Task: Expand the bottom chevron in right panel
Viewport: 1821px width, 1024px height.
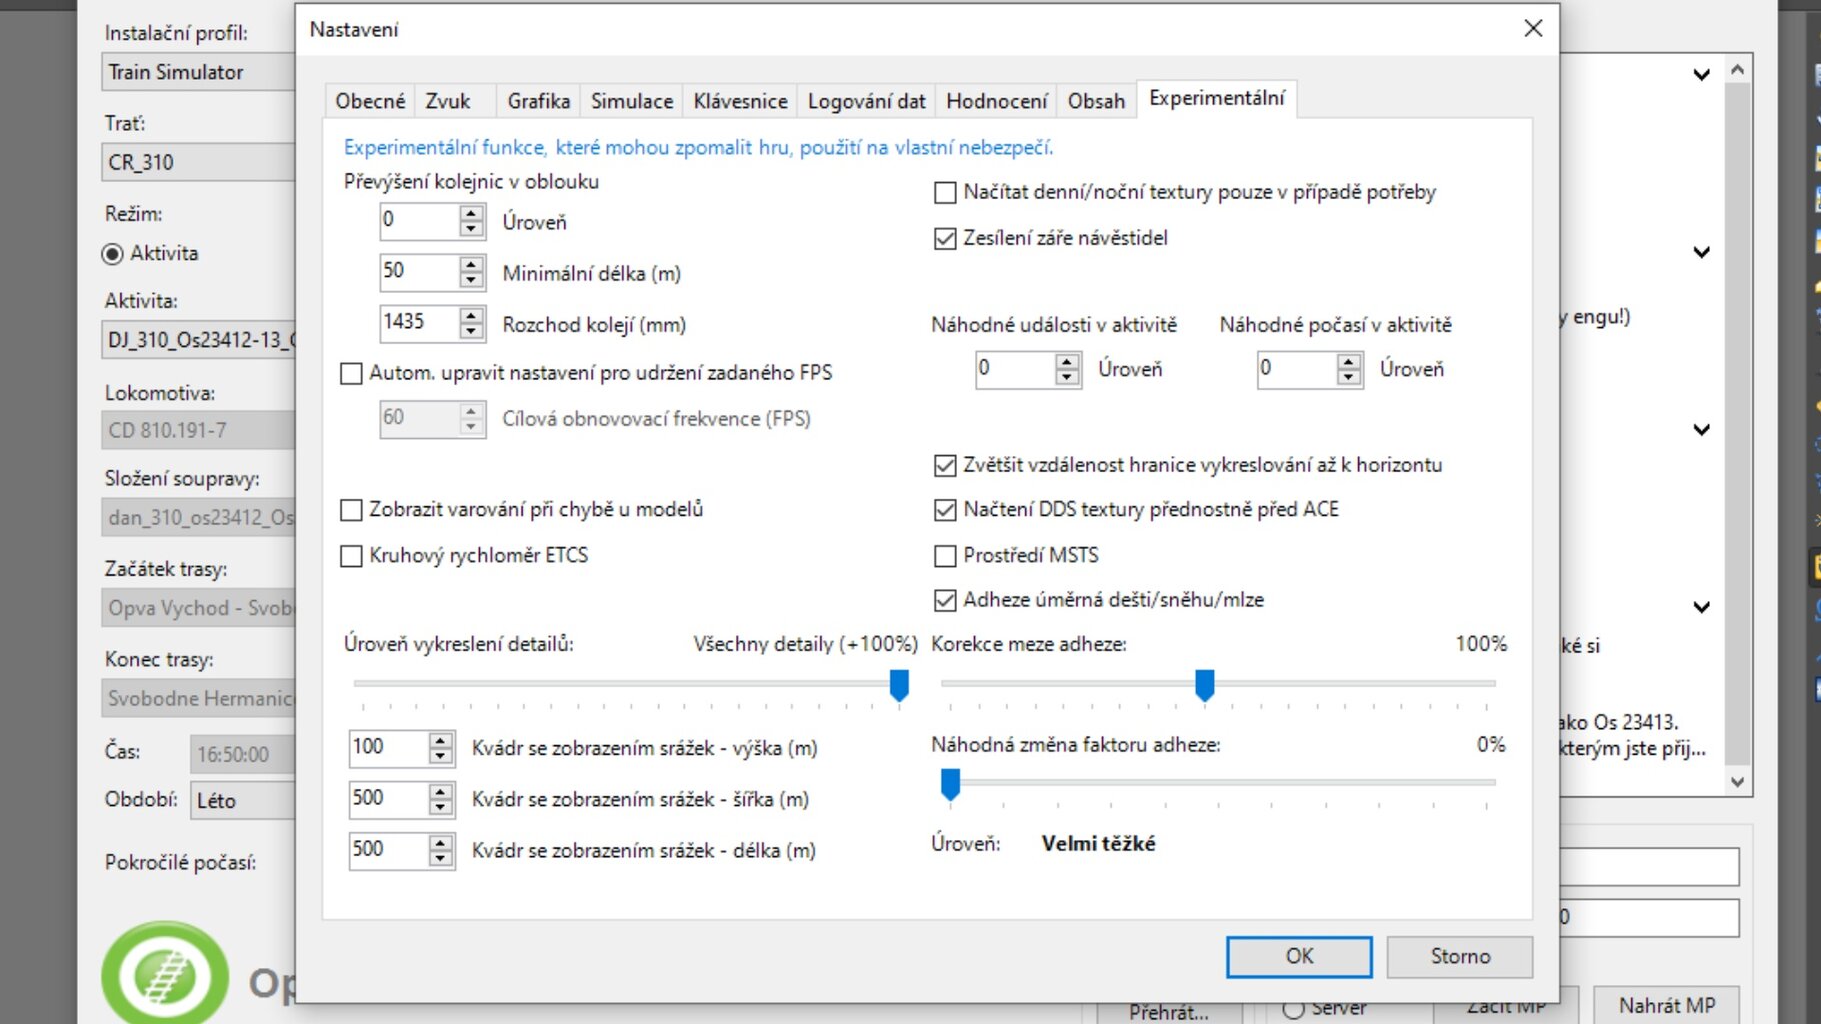Action: tap(1701, 607)
